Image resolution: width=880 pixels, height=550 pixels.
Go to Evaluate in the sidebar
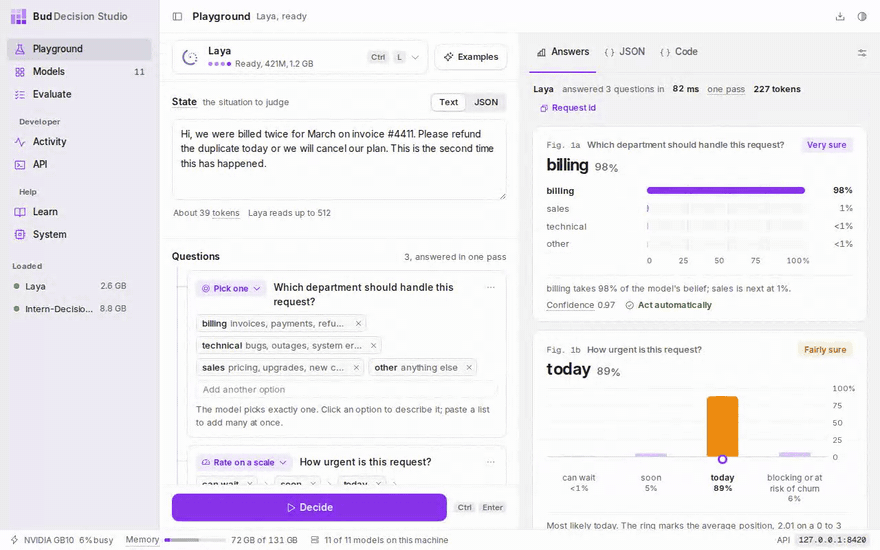79,94
